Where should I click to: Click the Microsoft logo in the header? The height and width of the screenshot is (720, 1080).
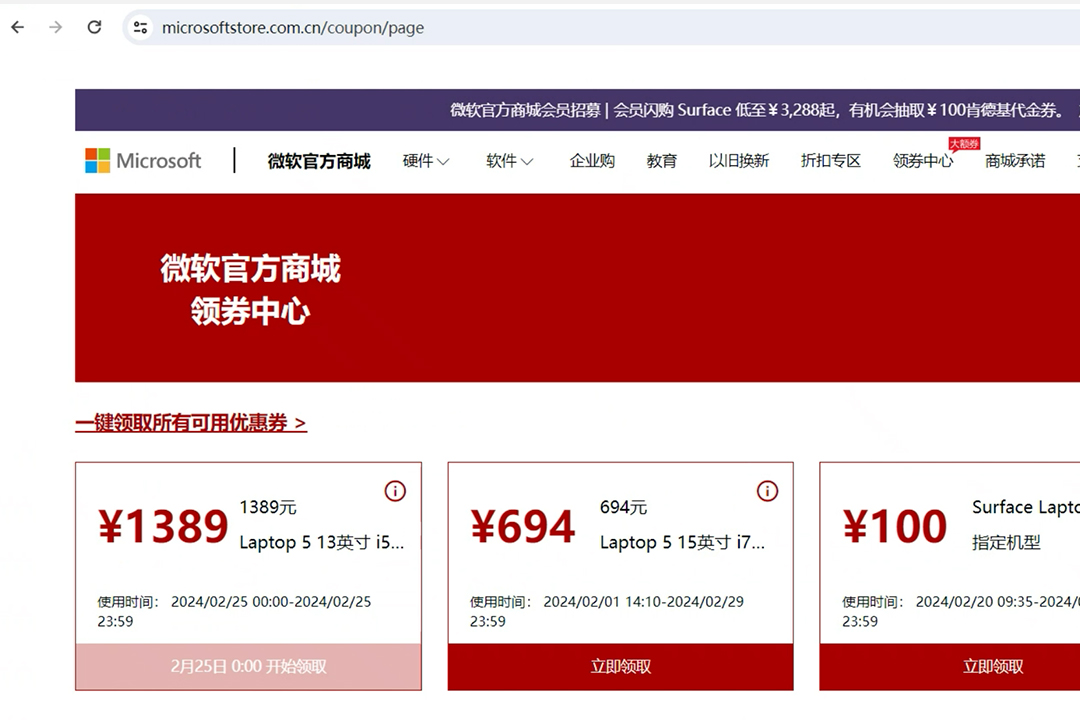(x=143, y=160)
